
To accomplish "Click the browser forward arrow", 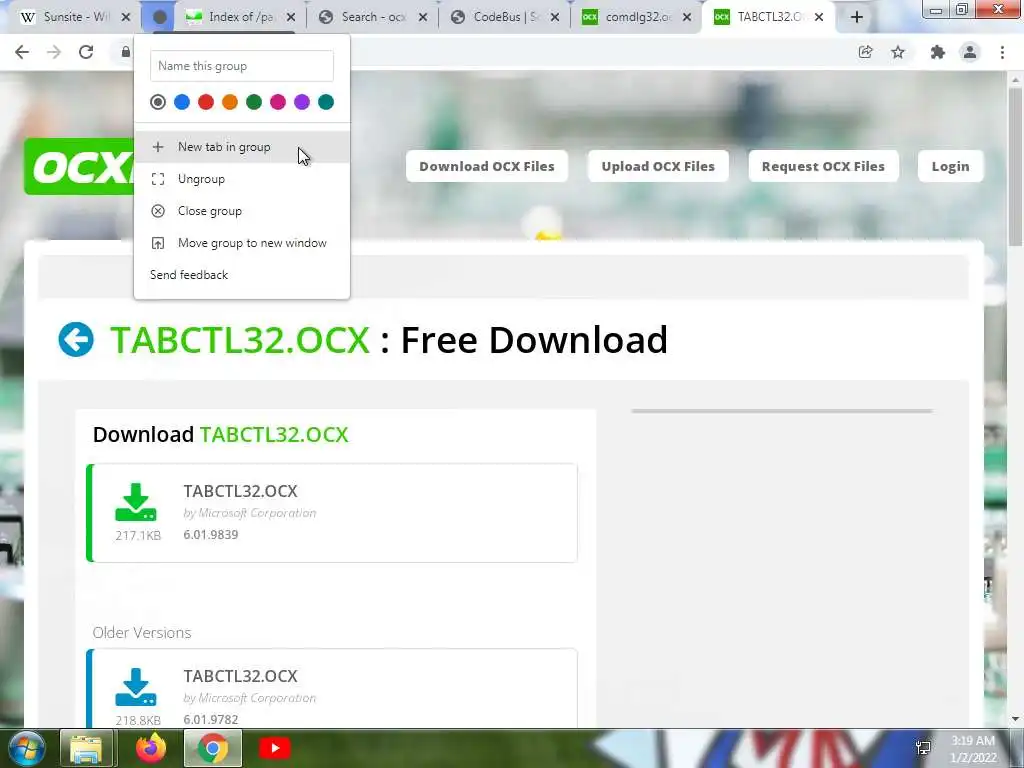I will 54,52.
